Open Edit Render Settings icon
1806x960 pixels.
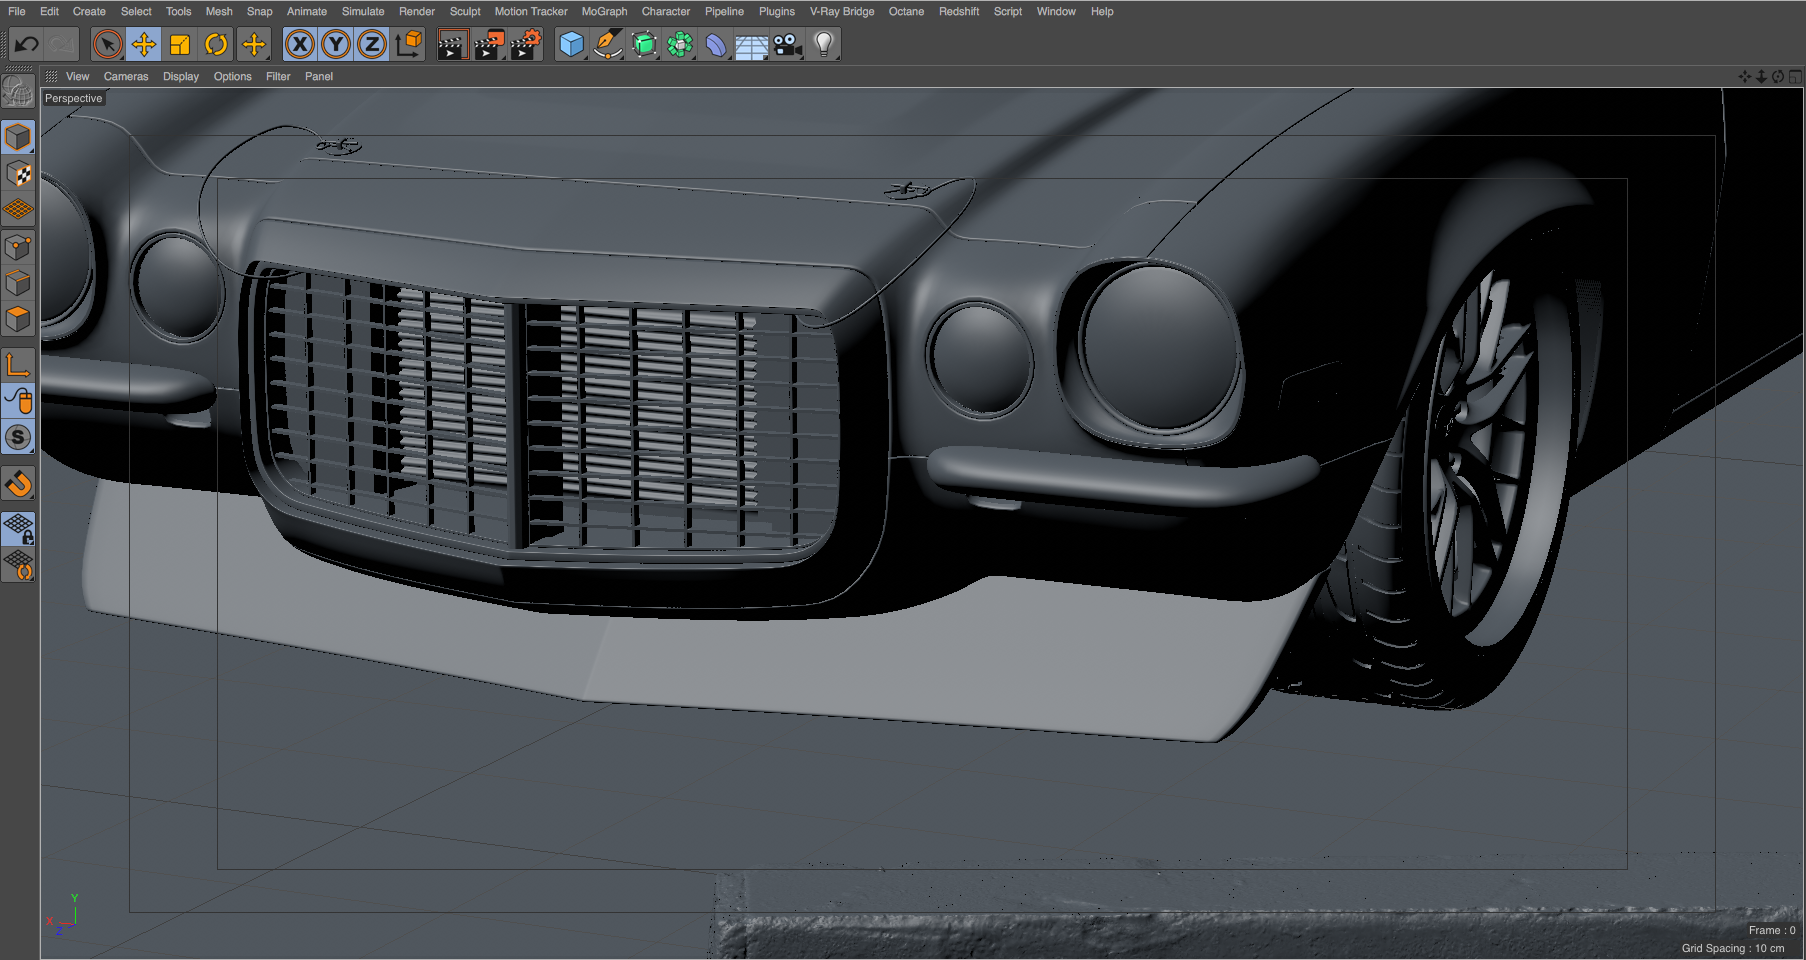(525, 45)
